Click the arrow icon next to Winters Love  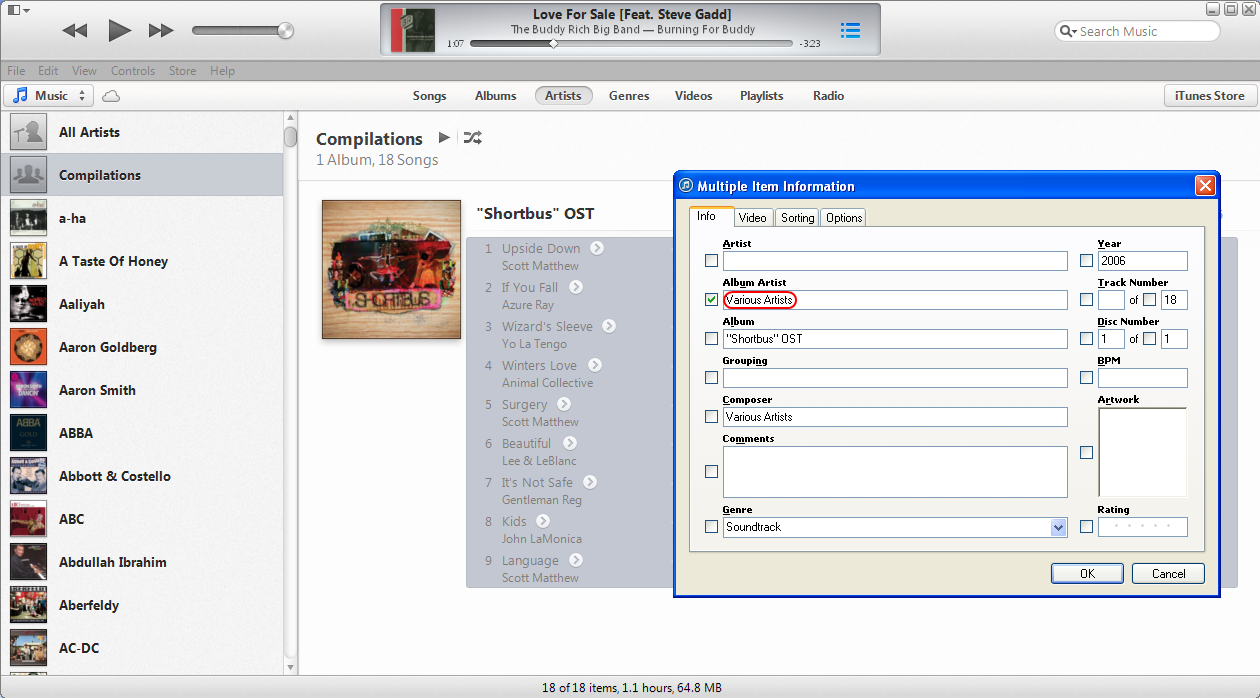pos(595,365)
